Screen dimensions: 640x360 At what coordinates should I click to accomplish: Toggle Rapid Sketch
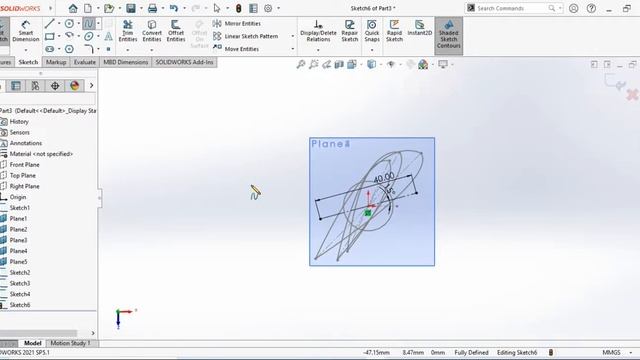click(394, 31)
